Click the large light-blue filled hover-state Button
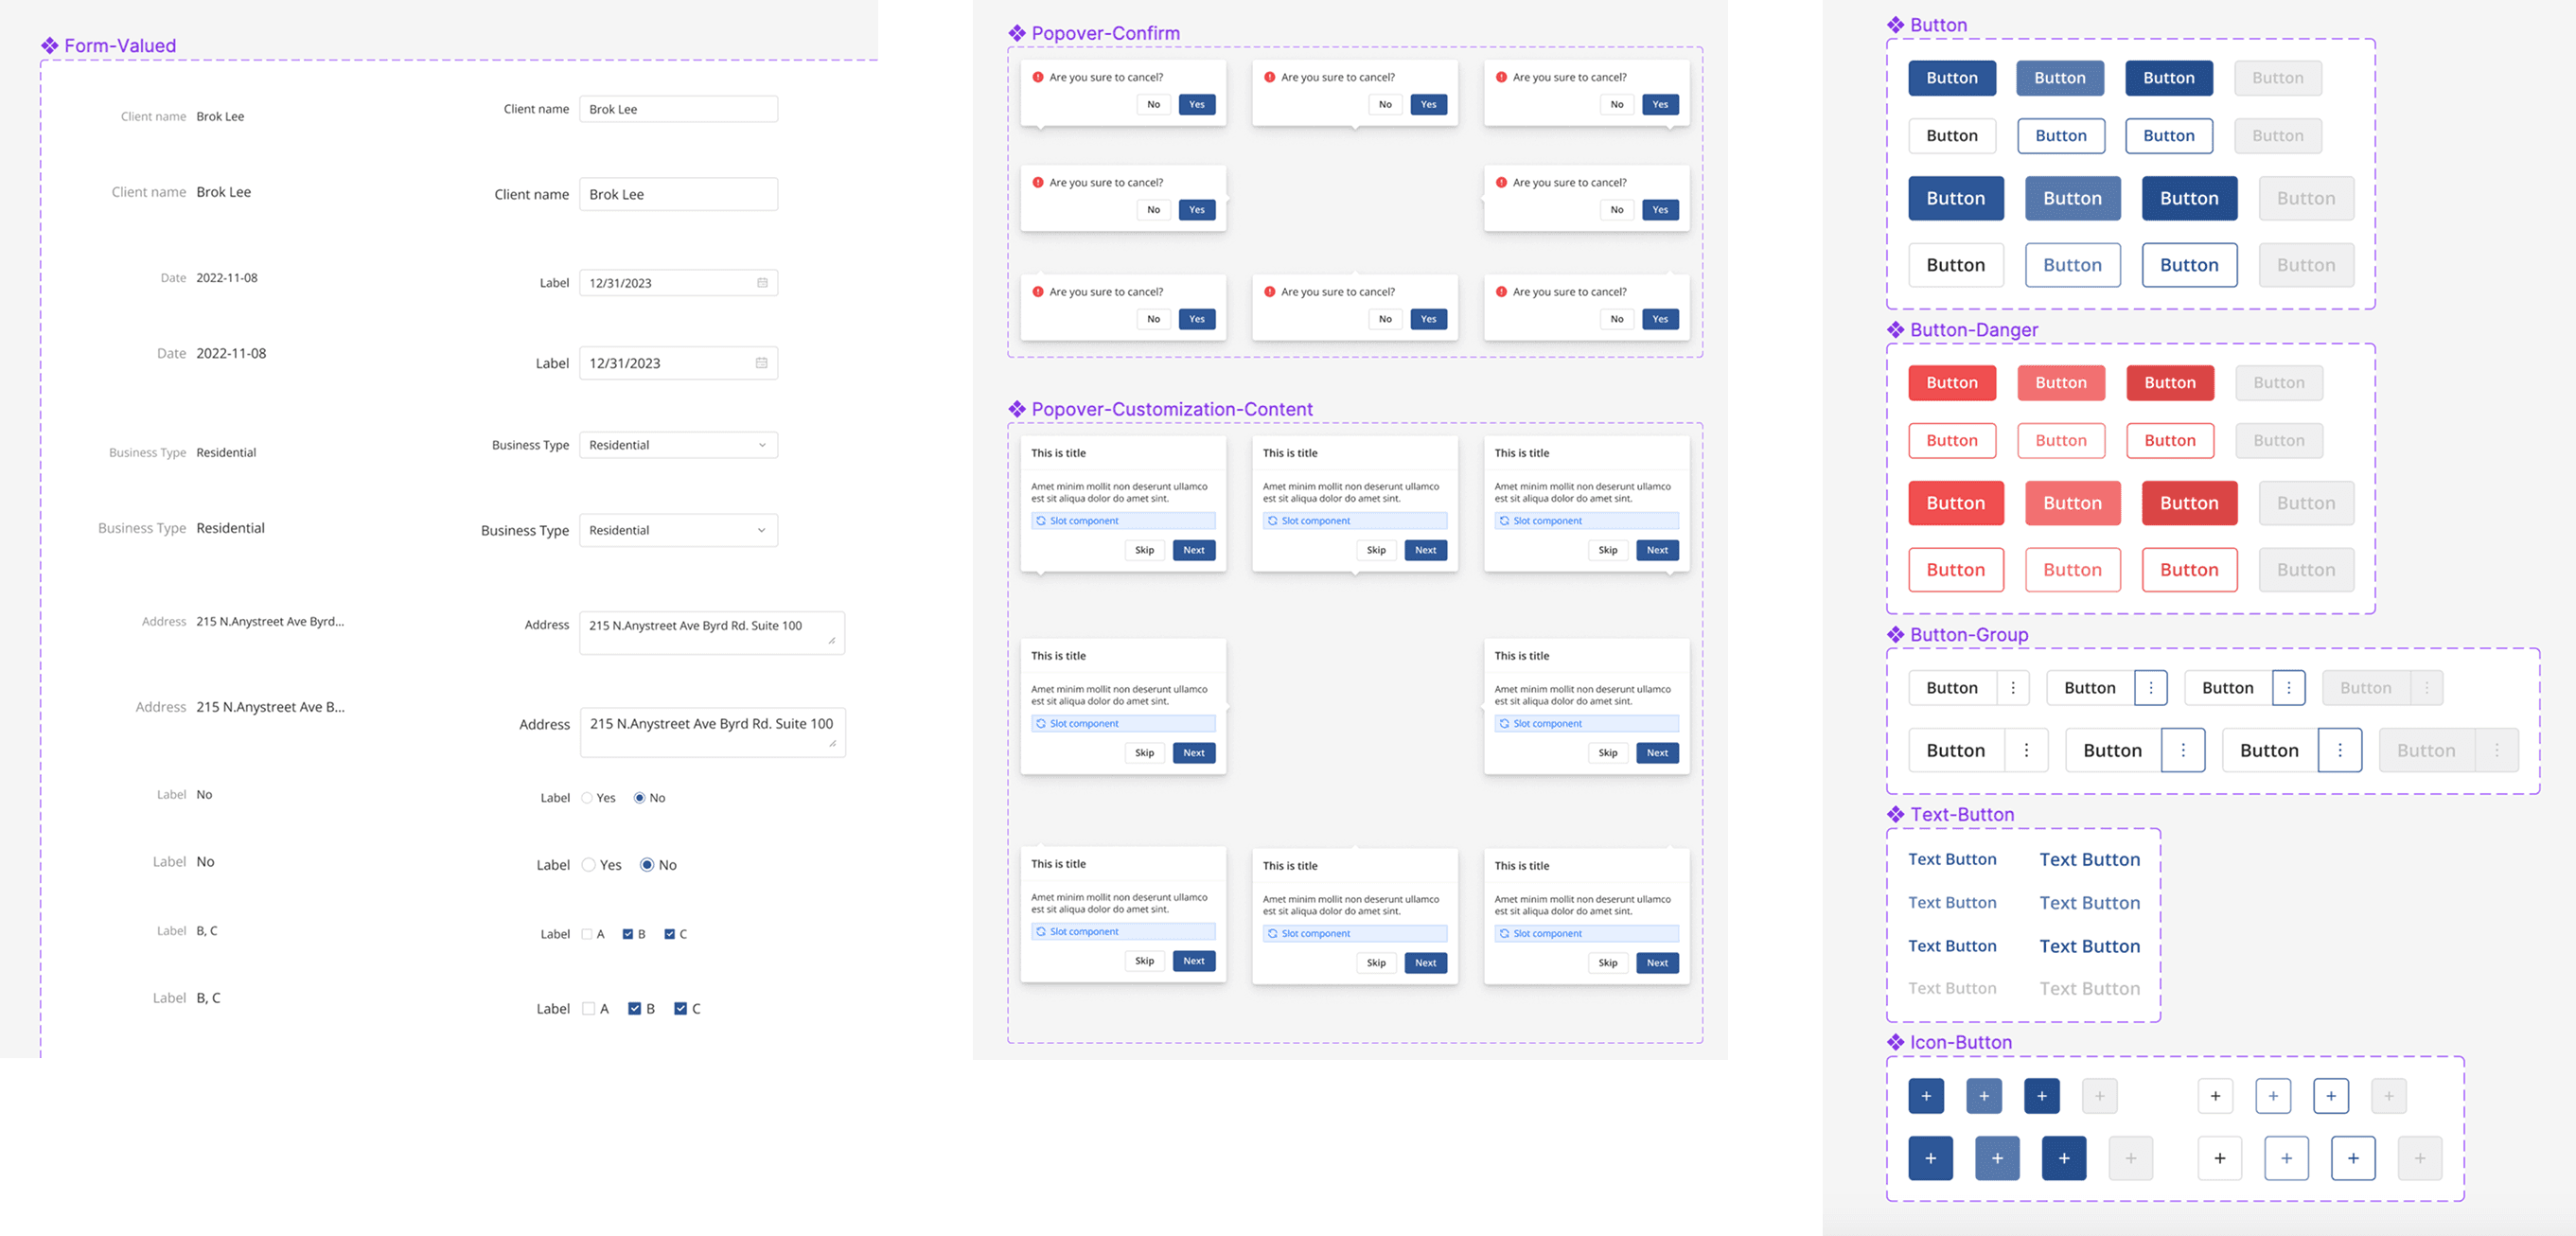Screen dimensions: 2576x1236 [x=2072, y=198]
